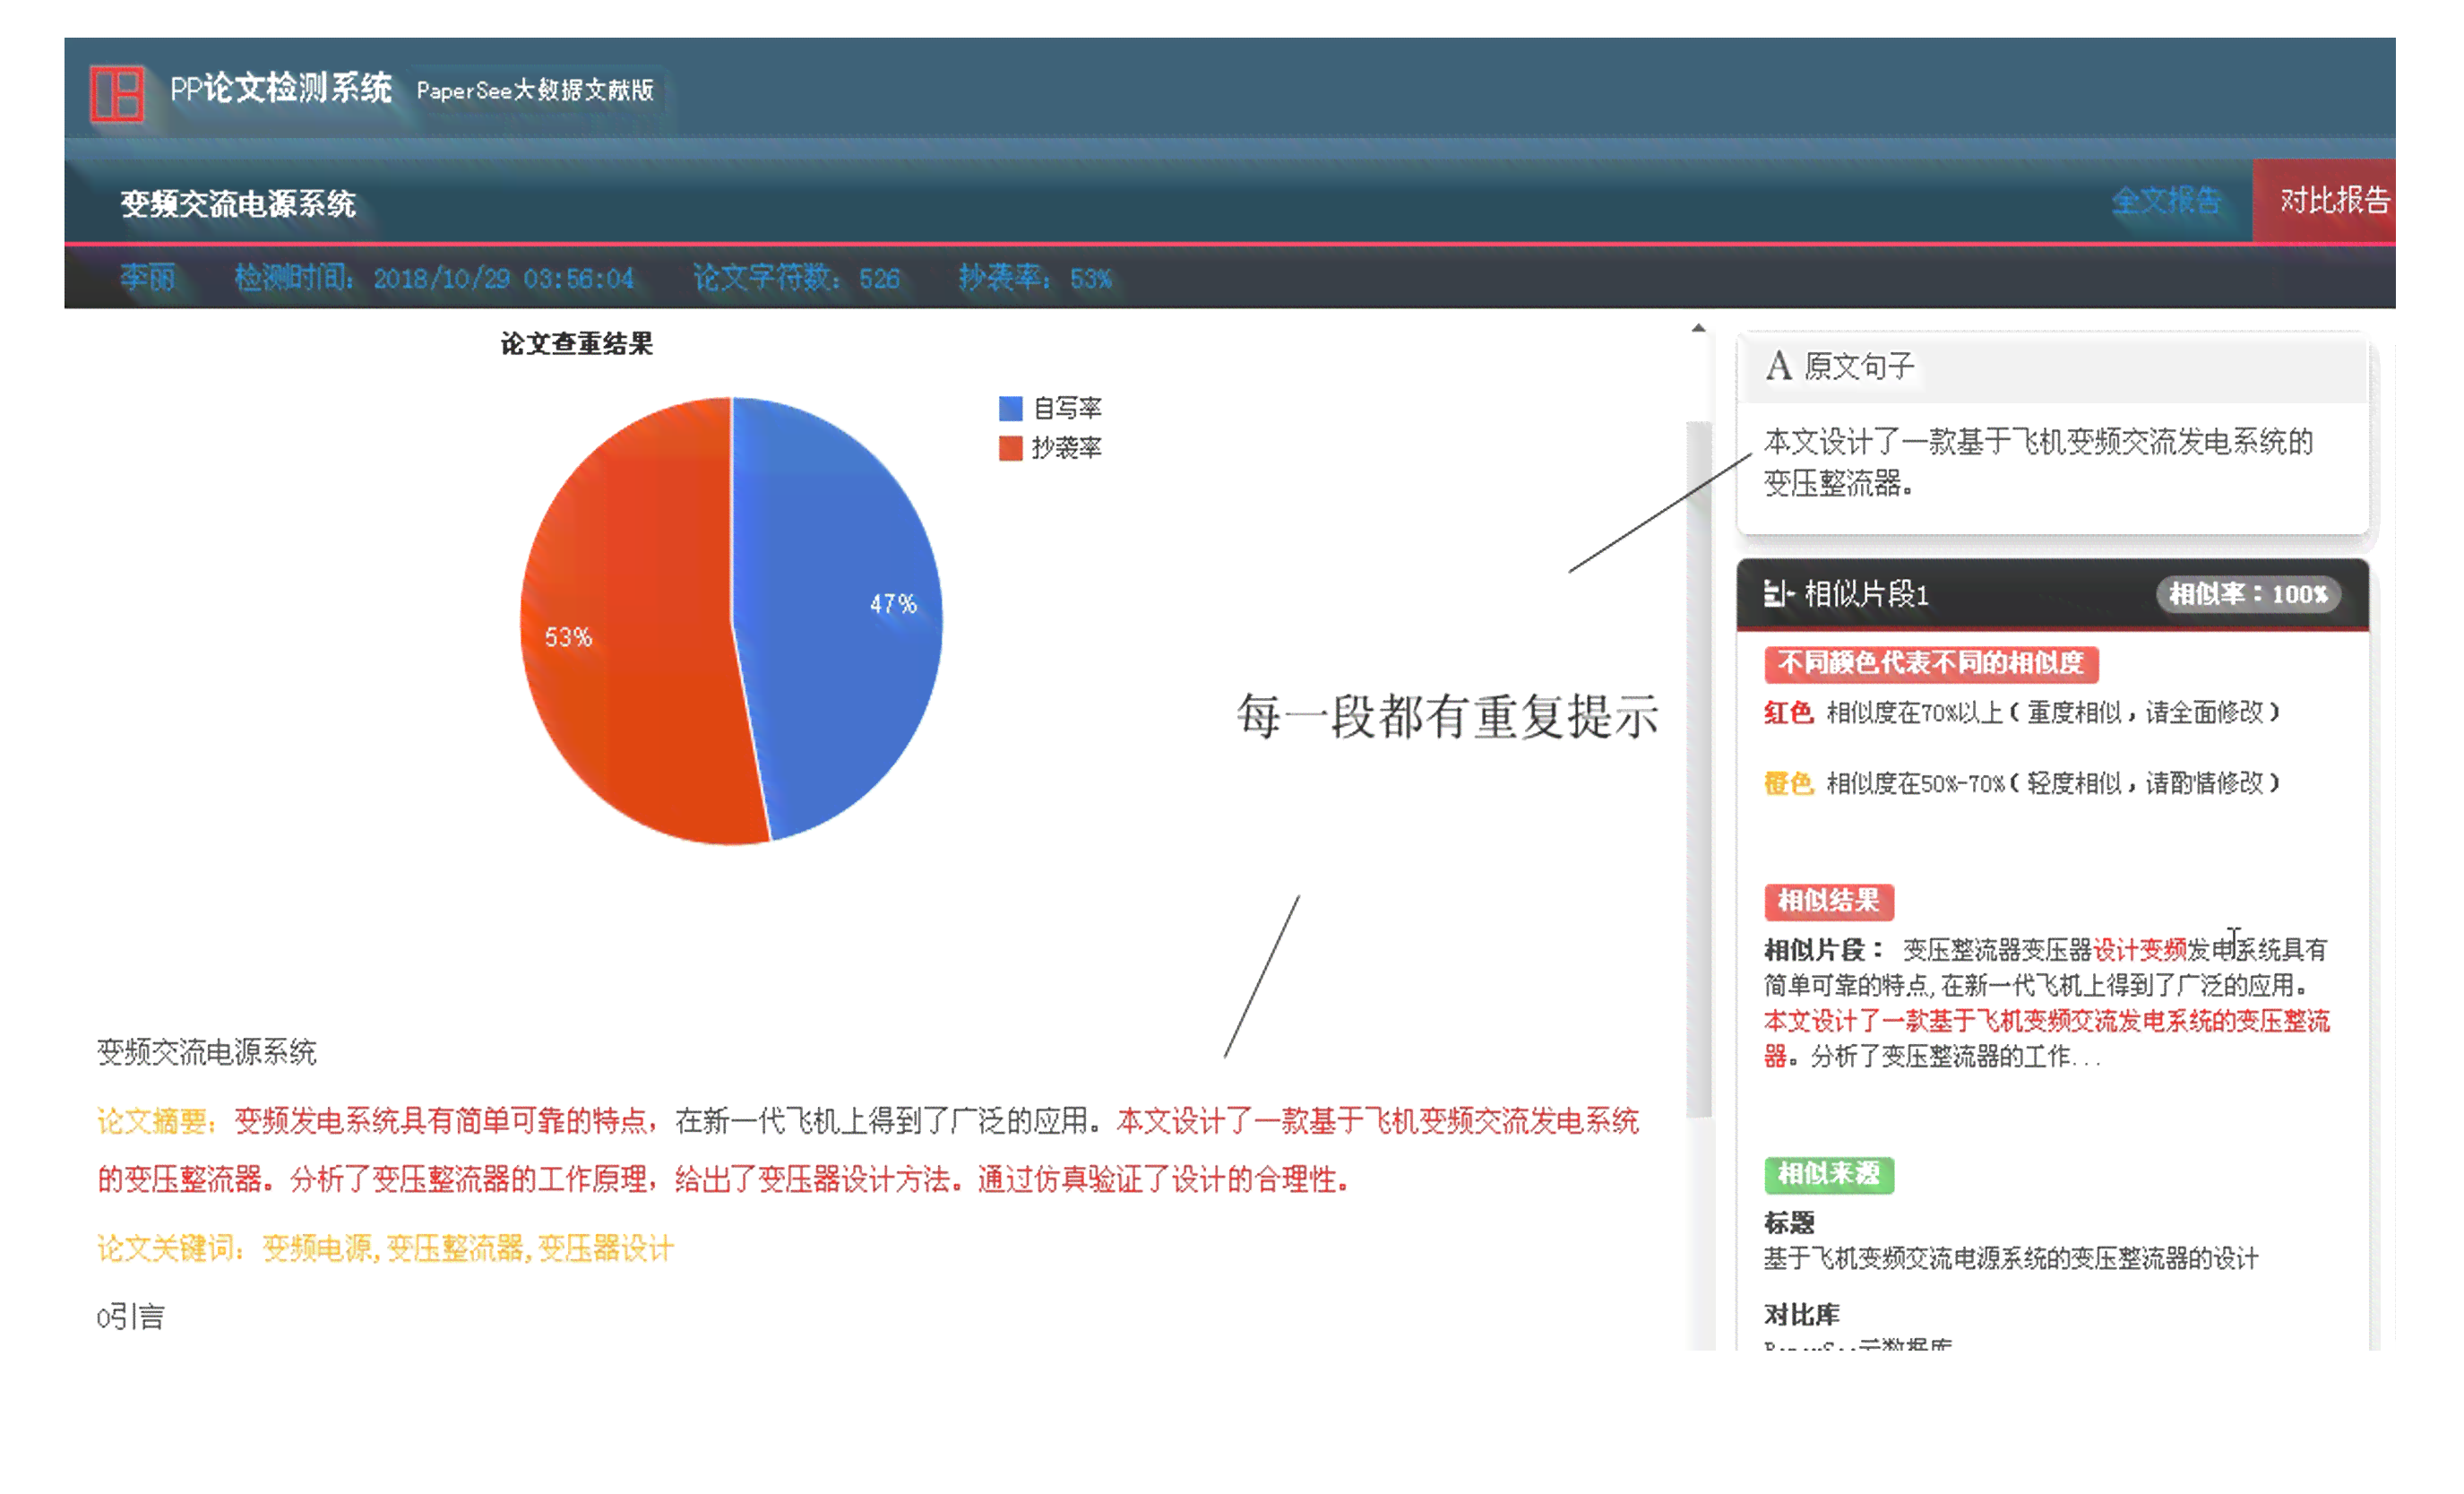Click red sentence 变频发电系统具有简单可靠的特点

[441, 1120]
